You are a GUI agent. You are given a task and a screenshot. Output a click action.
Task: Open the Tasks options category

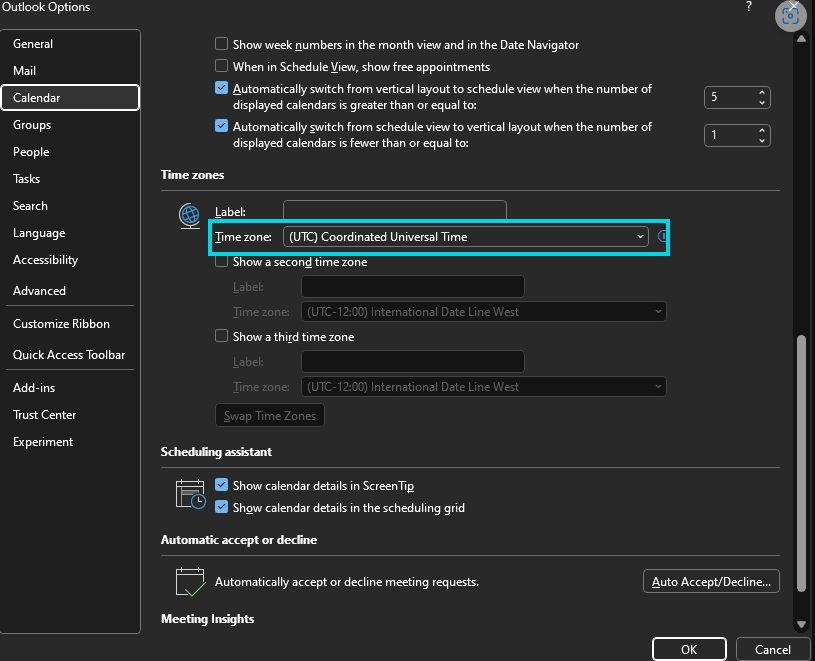click(x=70, y=179)
